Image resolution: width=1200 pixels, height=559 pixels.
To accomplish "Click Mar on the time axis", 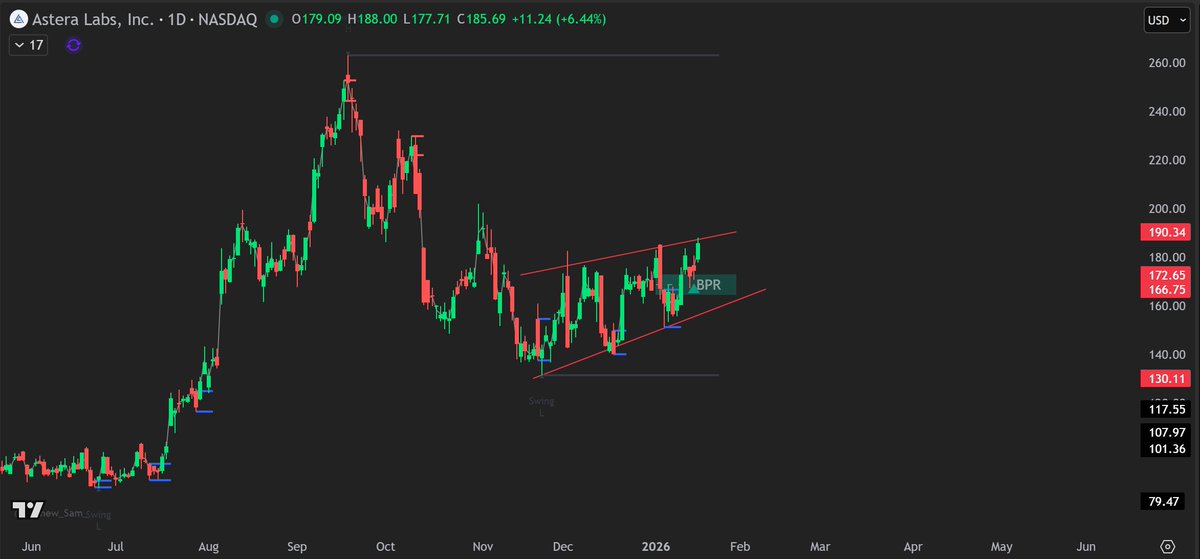I will [x=819, y=547].
